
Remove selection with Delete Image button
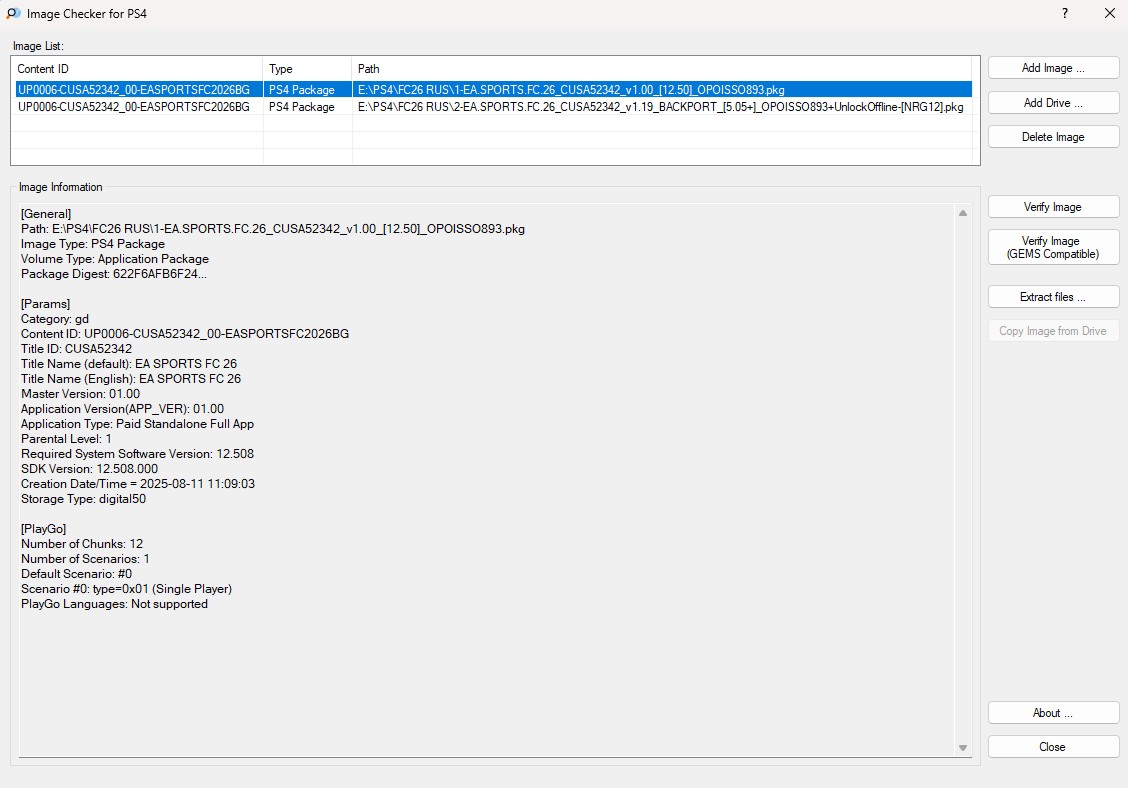(x=1053, y=137)
